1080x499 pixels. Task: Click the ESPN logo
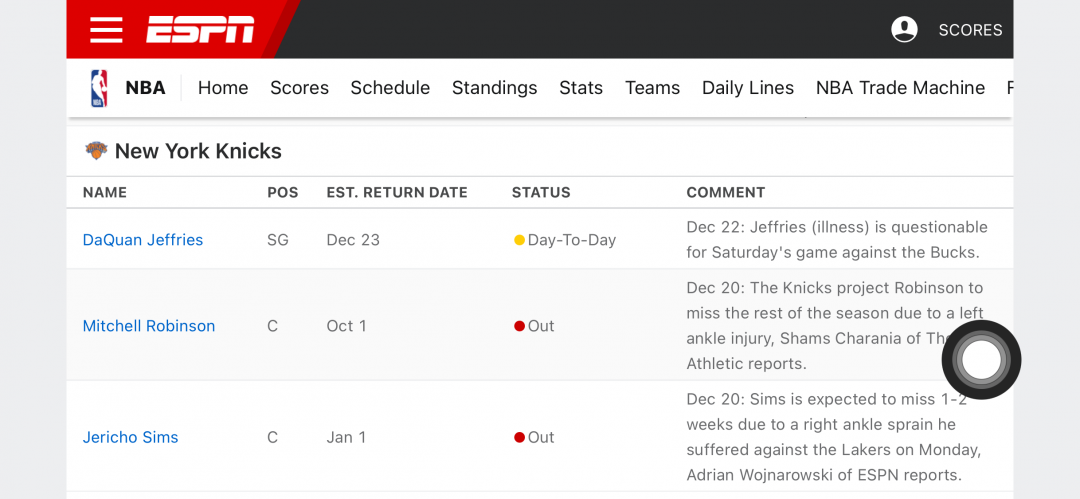(x=200, y=30)
